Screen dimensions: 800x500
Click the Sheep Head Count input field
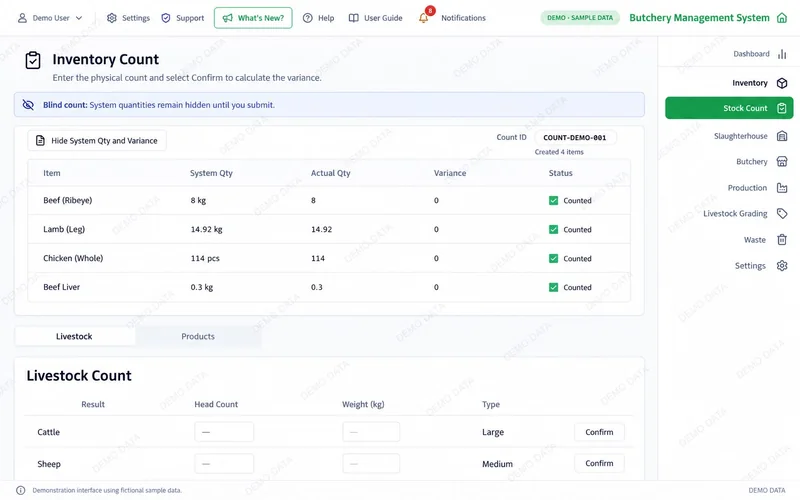[224, 464]
